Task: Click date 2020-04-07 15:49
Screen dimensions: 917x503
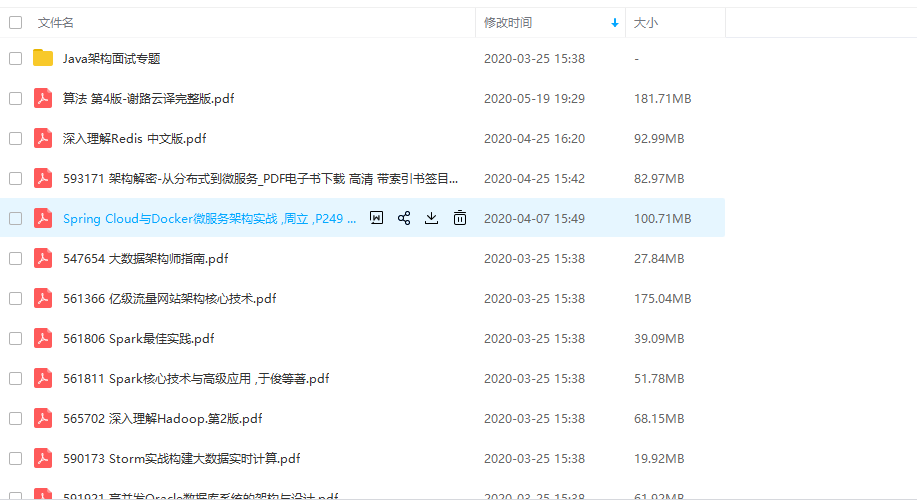Action: (535, 219)
